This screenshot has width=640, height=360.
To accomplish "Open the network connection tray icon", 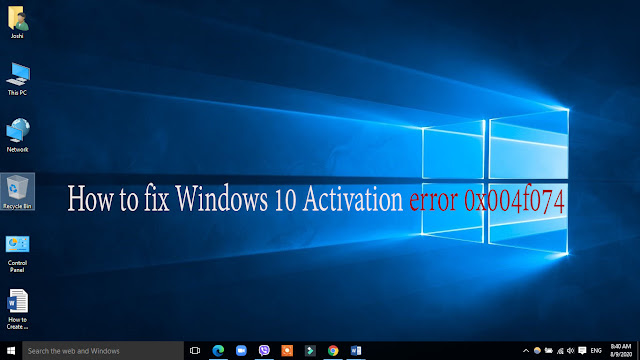I will coord(560,351).
